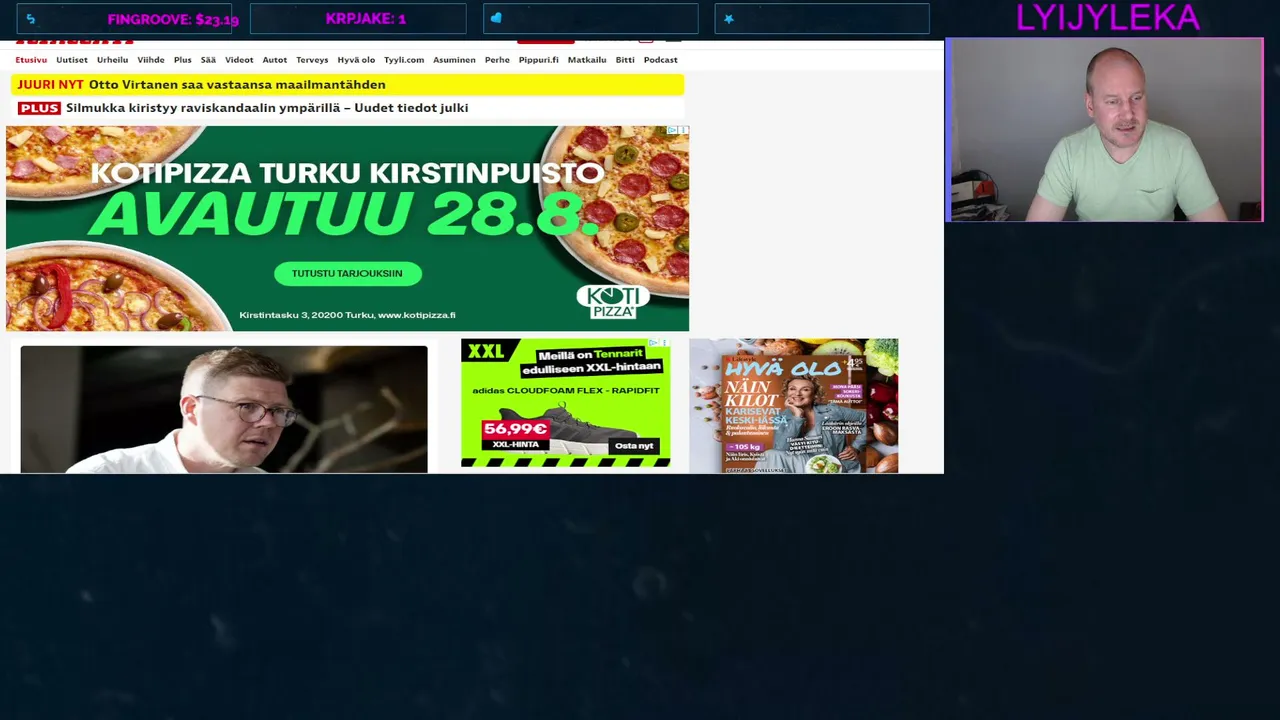Open the Pippuri.fi link

coord(539,60)
